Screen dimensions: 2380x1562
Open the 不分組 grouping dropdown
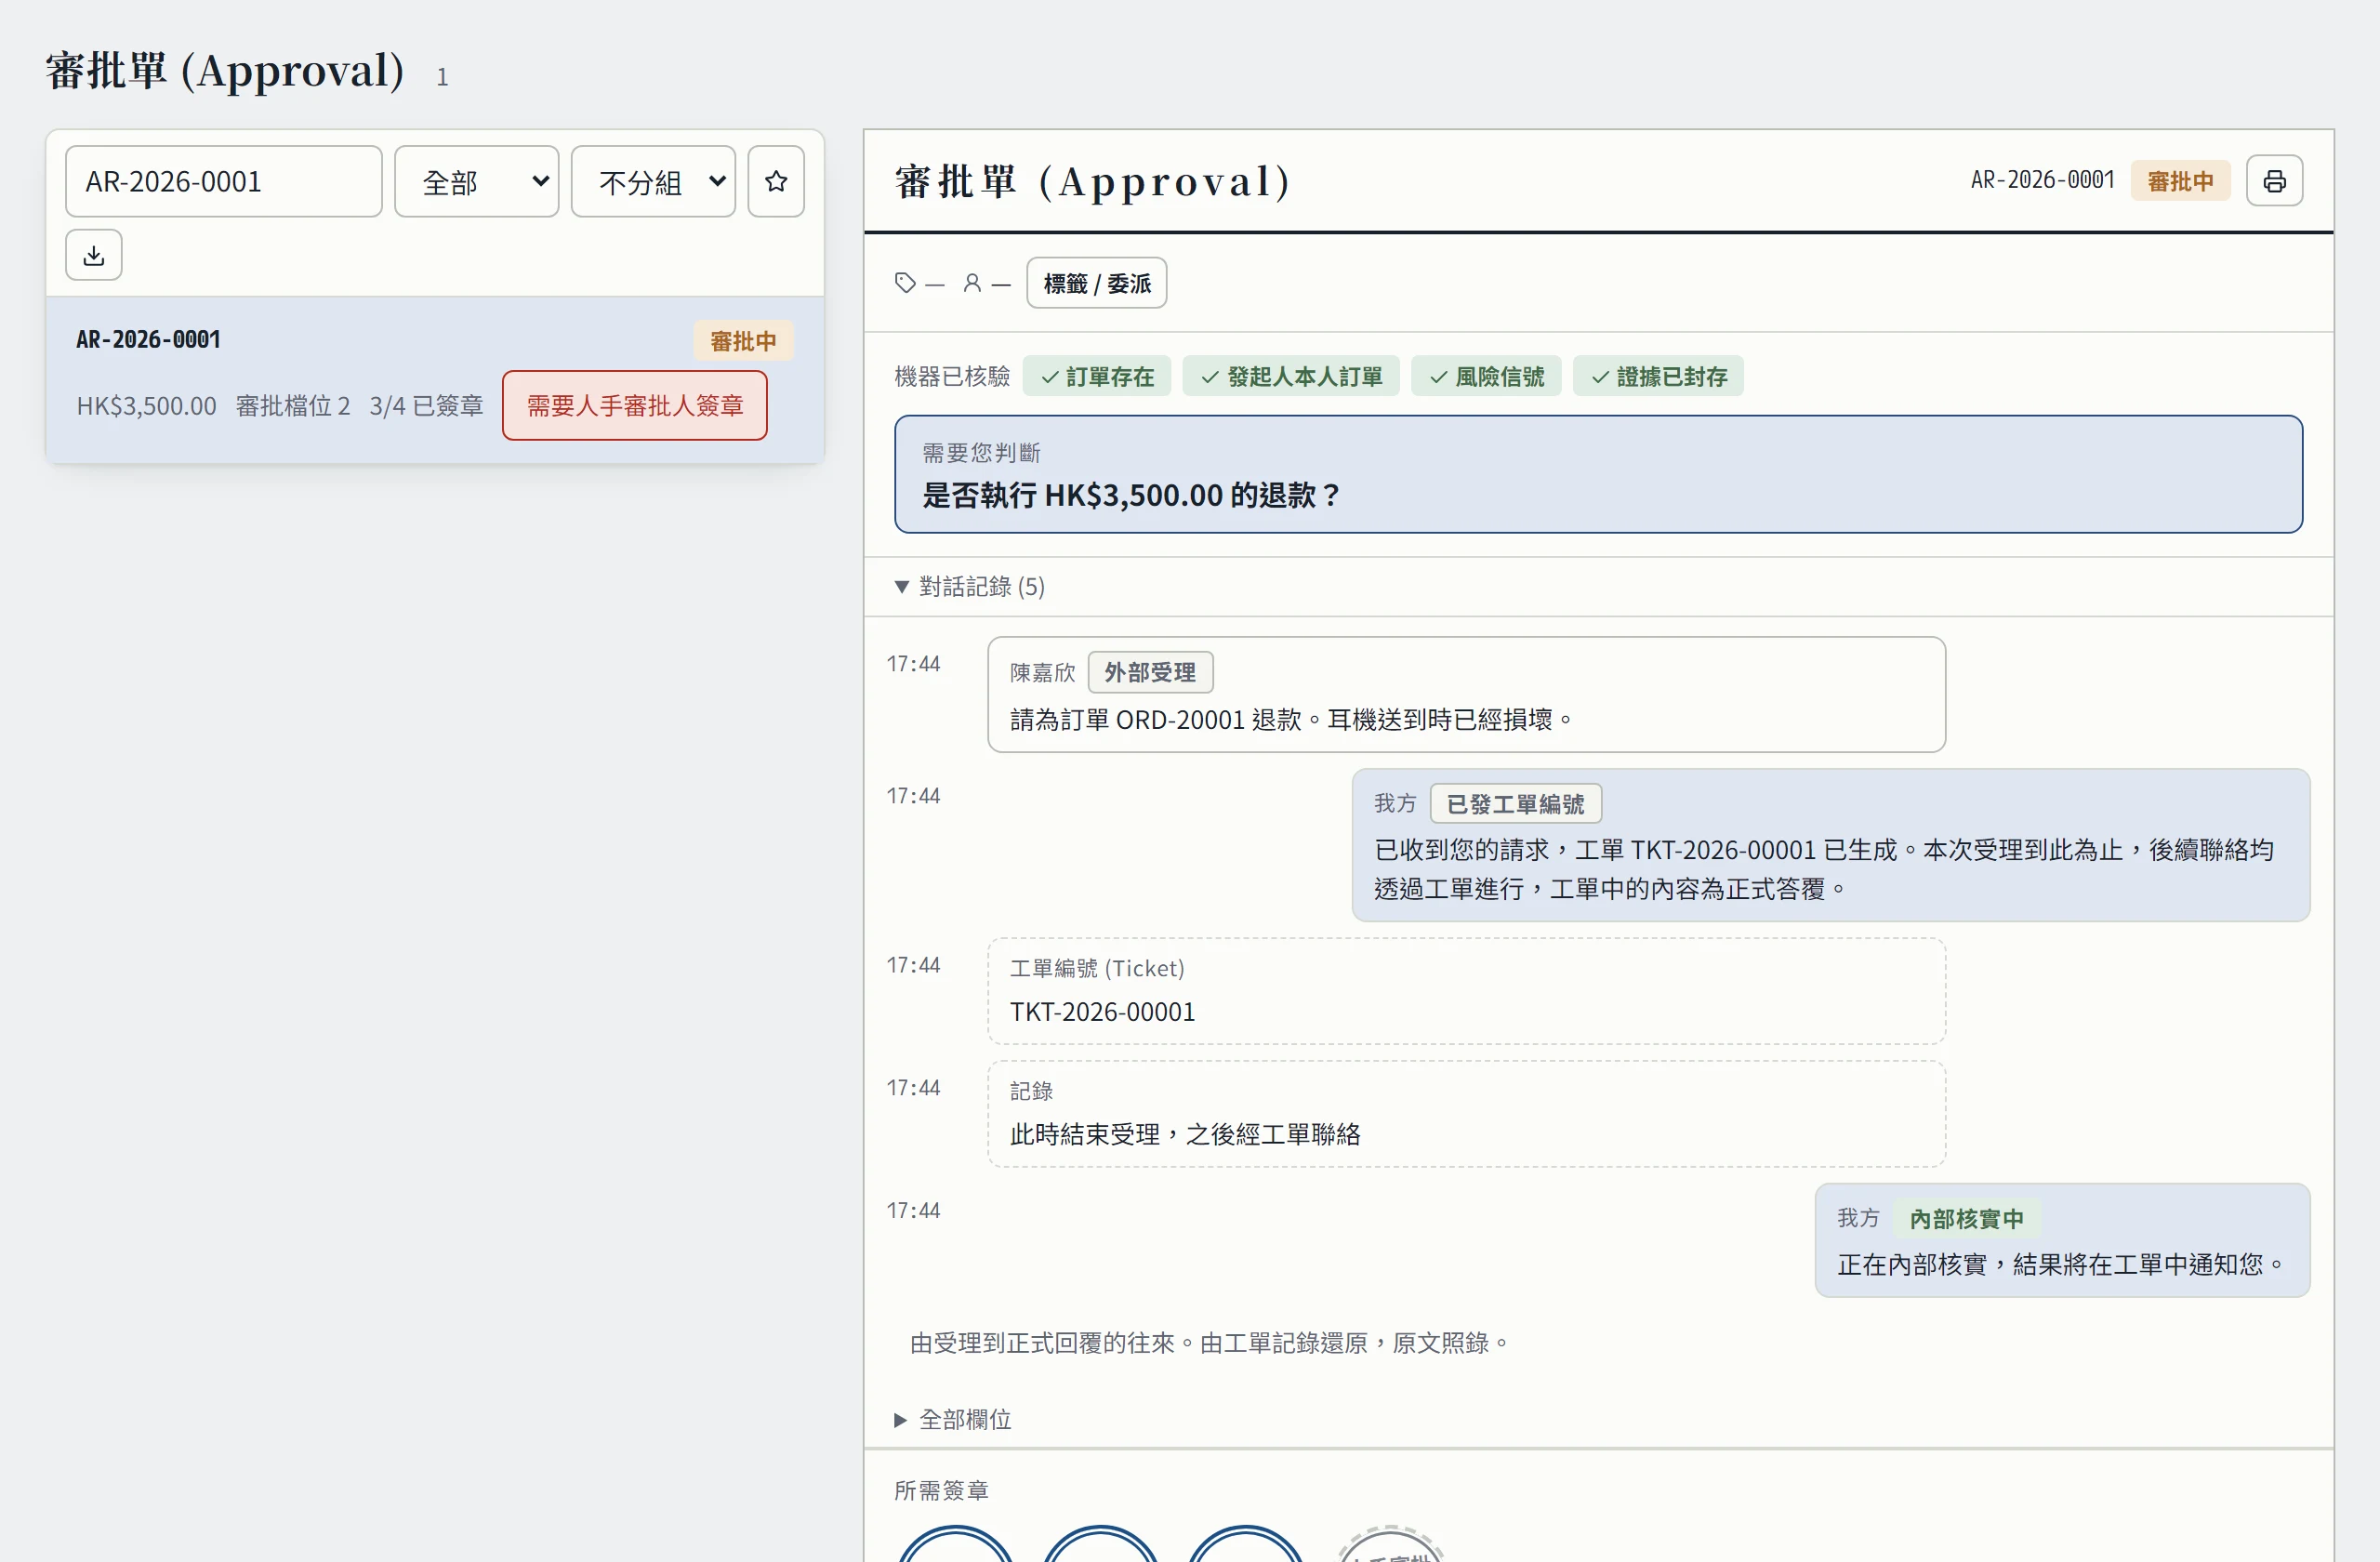tap(654, 181)
